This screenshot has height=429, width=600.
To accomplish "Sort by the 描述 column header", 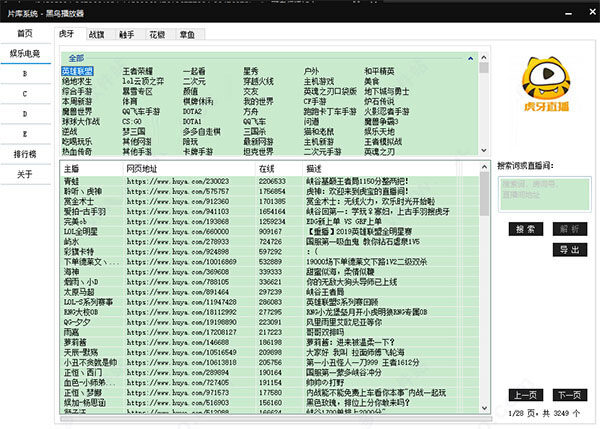I will 380,168.
